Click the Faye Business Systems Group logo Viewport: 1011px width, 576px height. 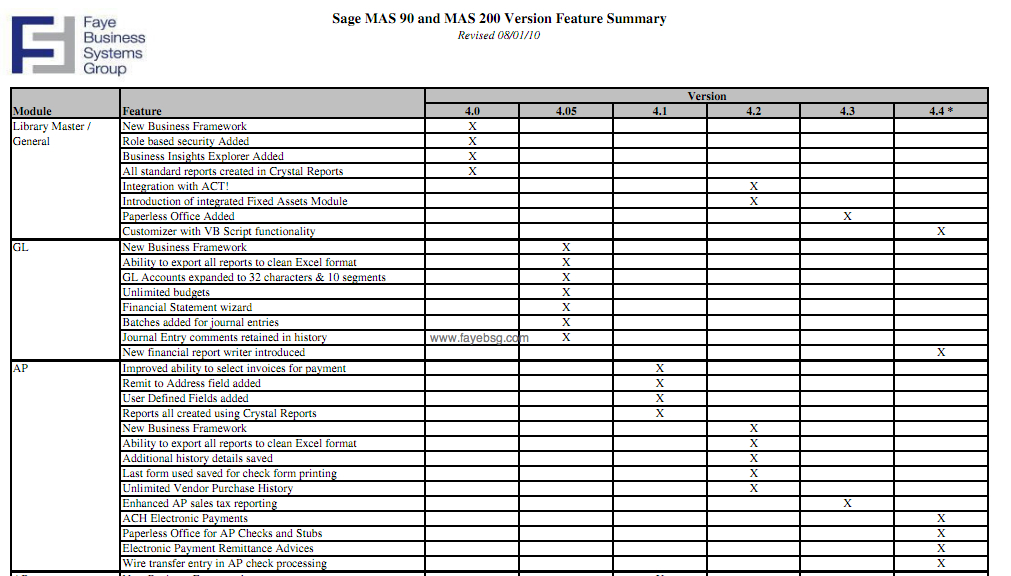[x=79, y=45]
